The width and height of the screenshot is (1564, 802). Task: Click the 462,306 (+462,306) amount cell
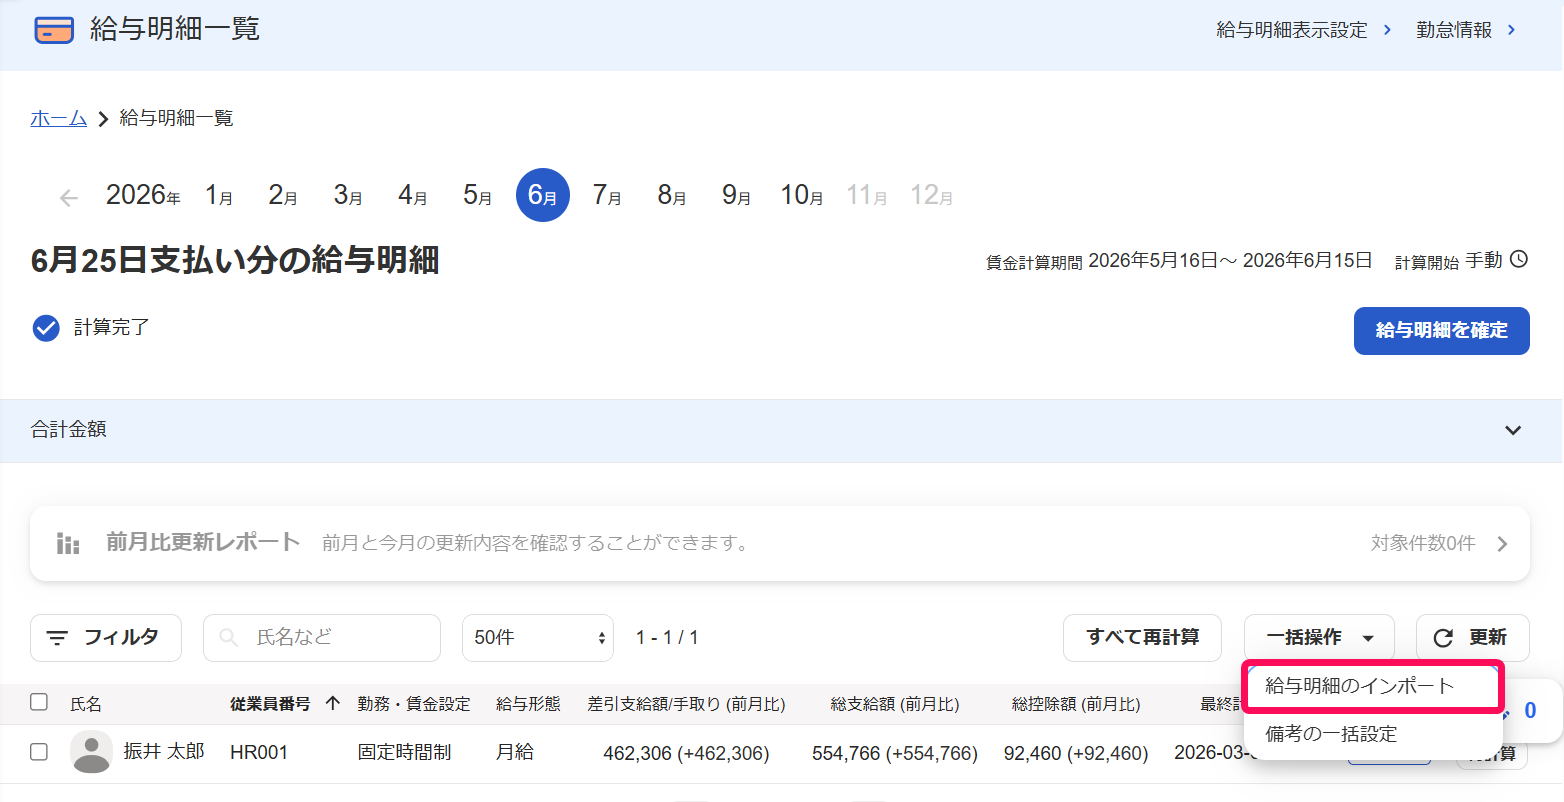point(686,753)
